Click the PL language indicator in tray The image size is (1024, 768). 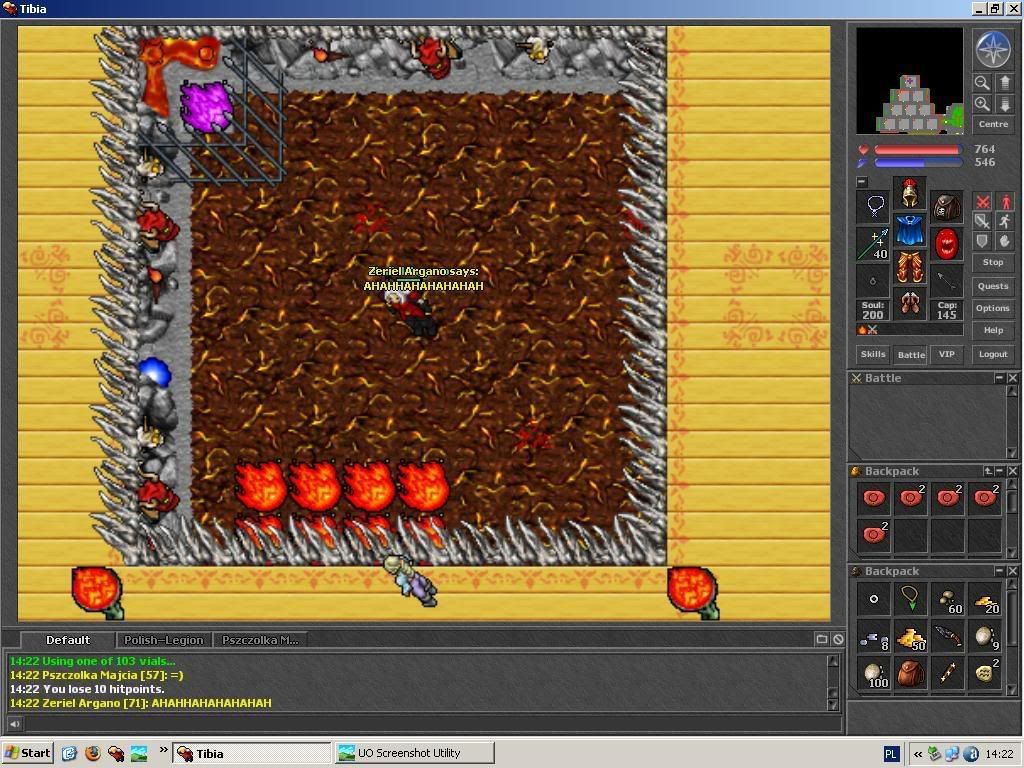[x=891, y=754]
